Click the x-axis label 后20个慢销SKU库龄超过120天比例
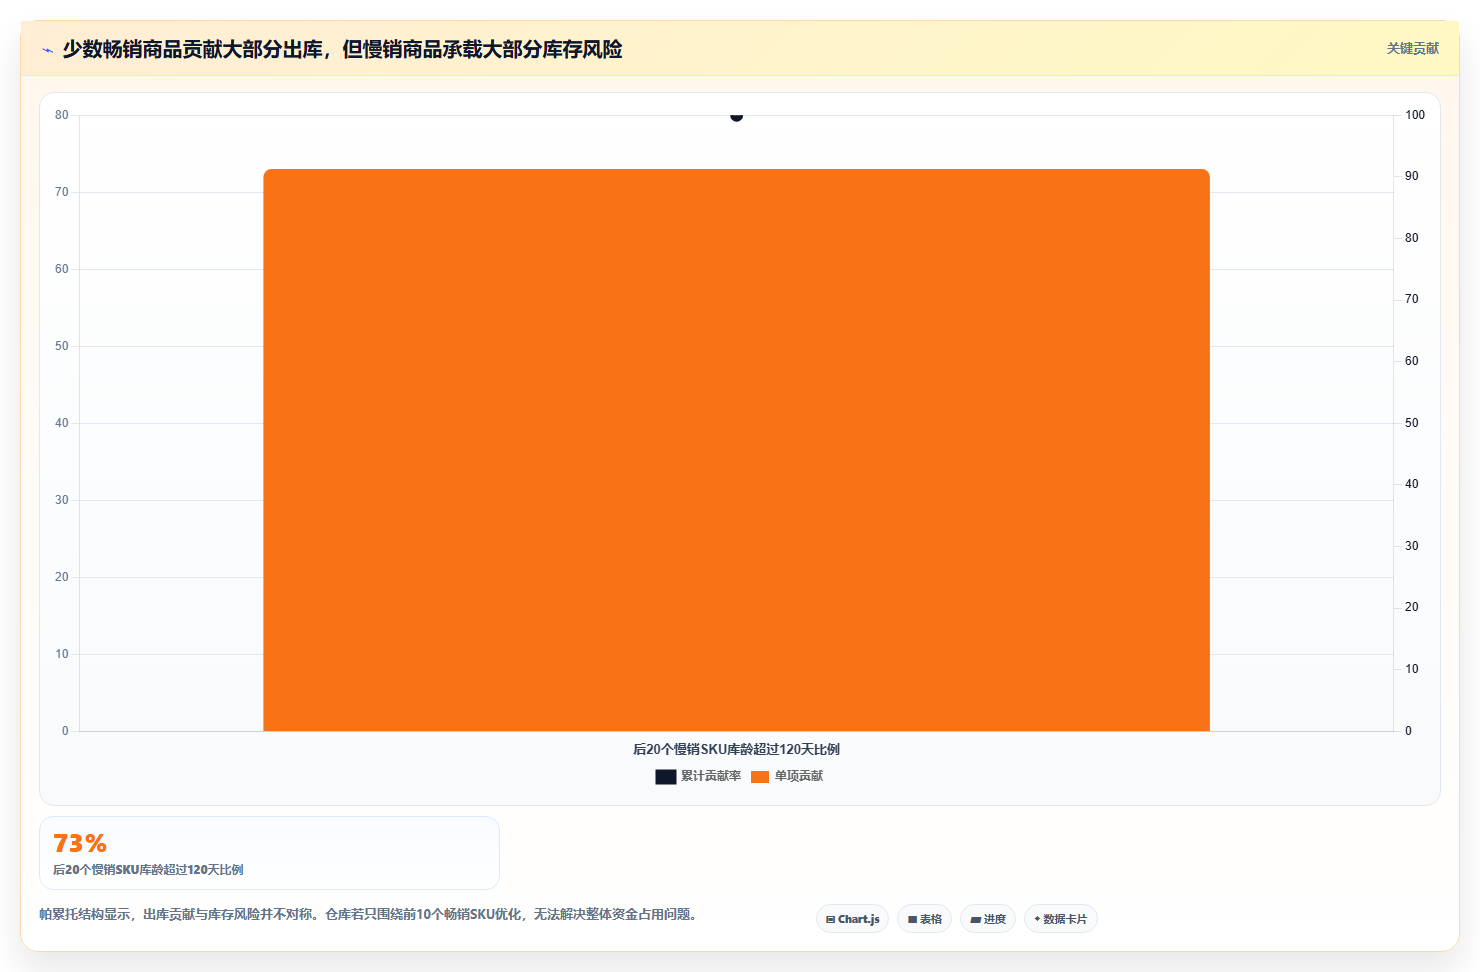The image size is (1480, 972). (x=736, y=749)
